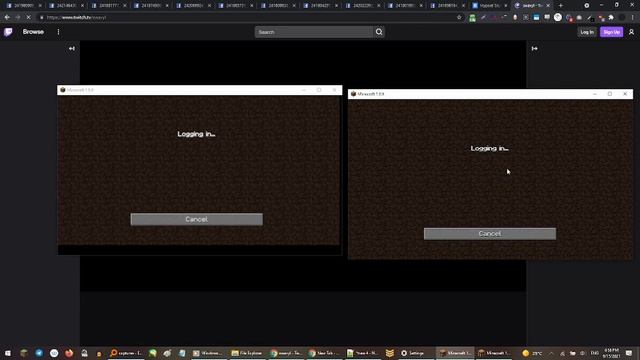Open the notification center icon
The height and width of the screenshot is (360, 640).
[629, 353]
